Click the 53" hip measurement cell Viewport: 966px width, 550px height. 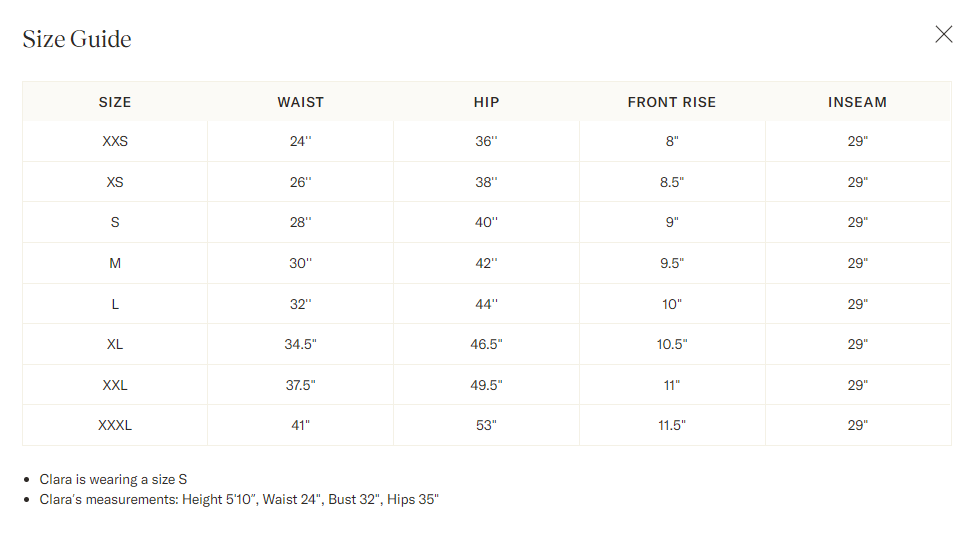[486, 426]
